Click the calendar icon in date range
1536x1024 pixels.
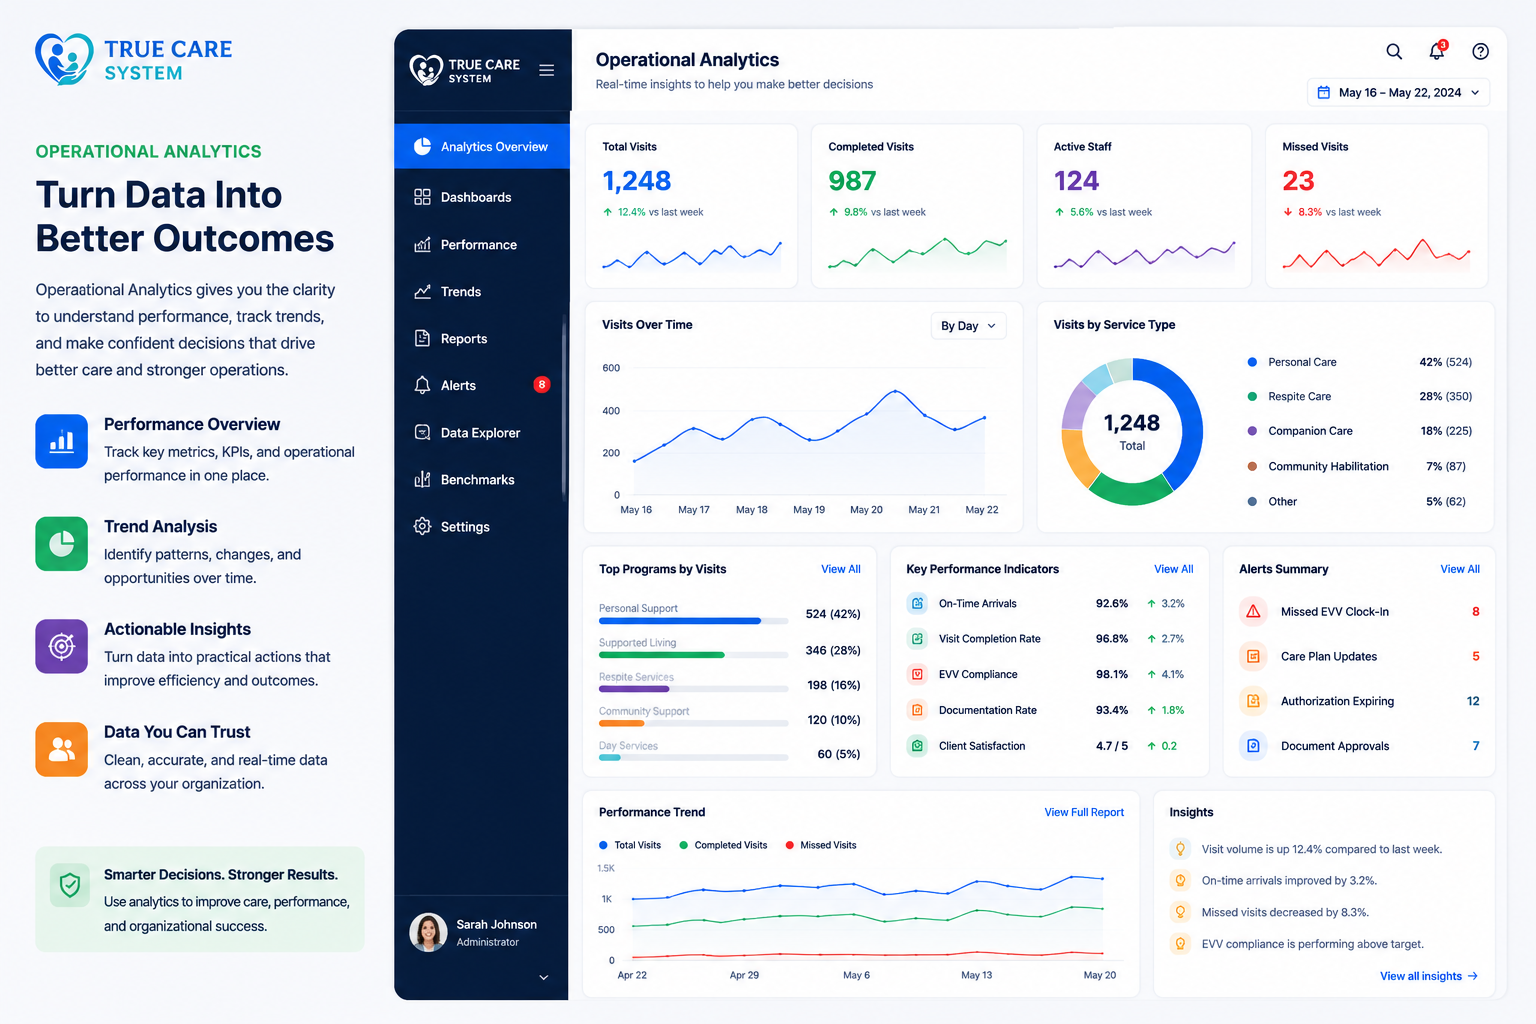(x=1324, y=92)
